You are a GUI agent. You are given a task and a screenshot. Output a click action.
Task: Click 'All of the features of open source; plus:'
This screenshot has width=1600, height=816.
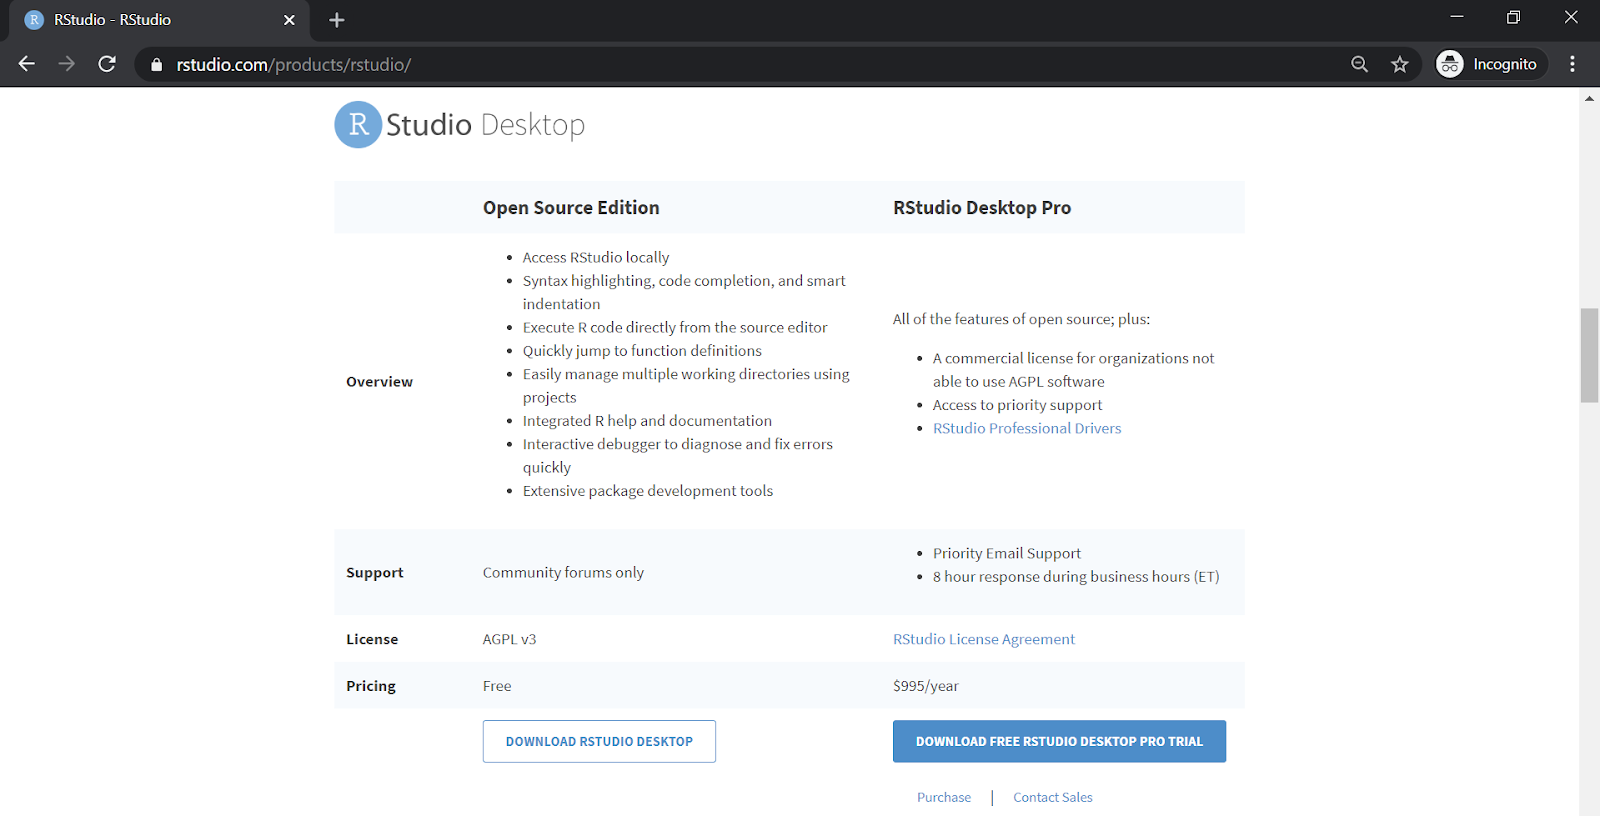point(1021,319)
